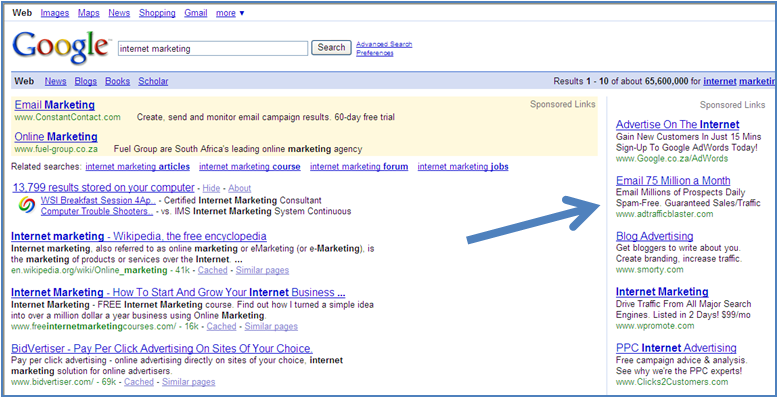The height and width of the screenshot is (398, 778).
Task: Open 'Advertise On The Internet' ad
Action: [x=678, y=125]
